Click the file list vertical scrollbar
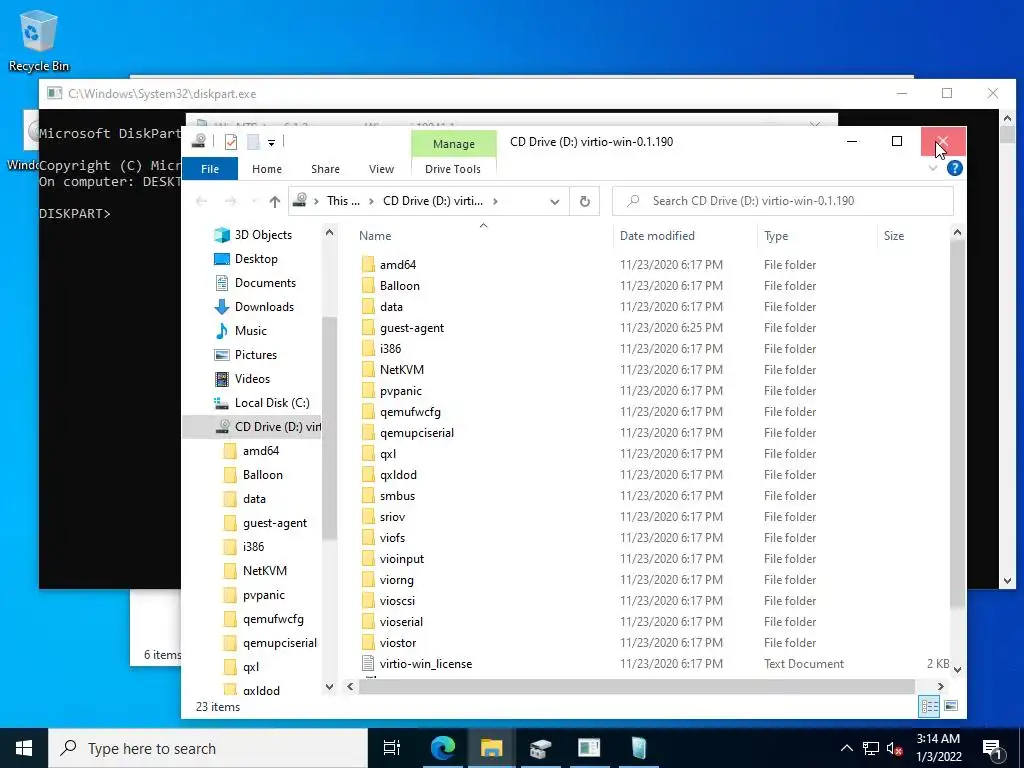Image resolution: width=1024 pixels, height=768 pixels. click(957, 424)
